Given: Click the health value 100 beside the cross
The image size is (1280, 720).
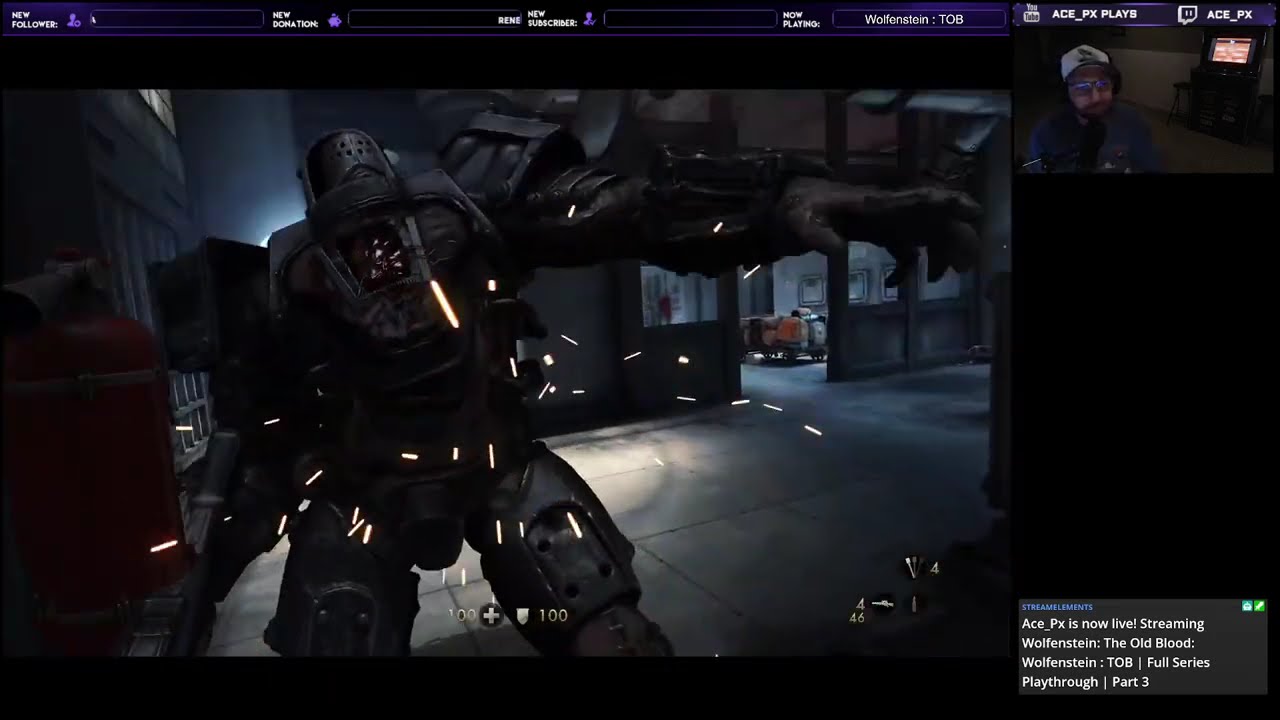Looking at the screenshot, I should point(462,616).
